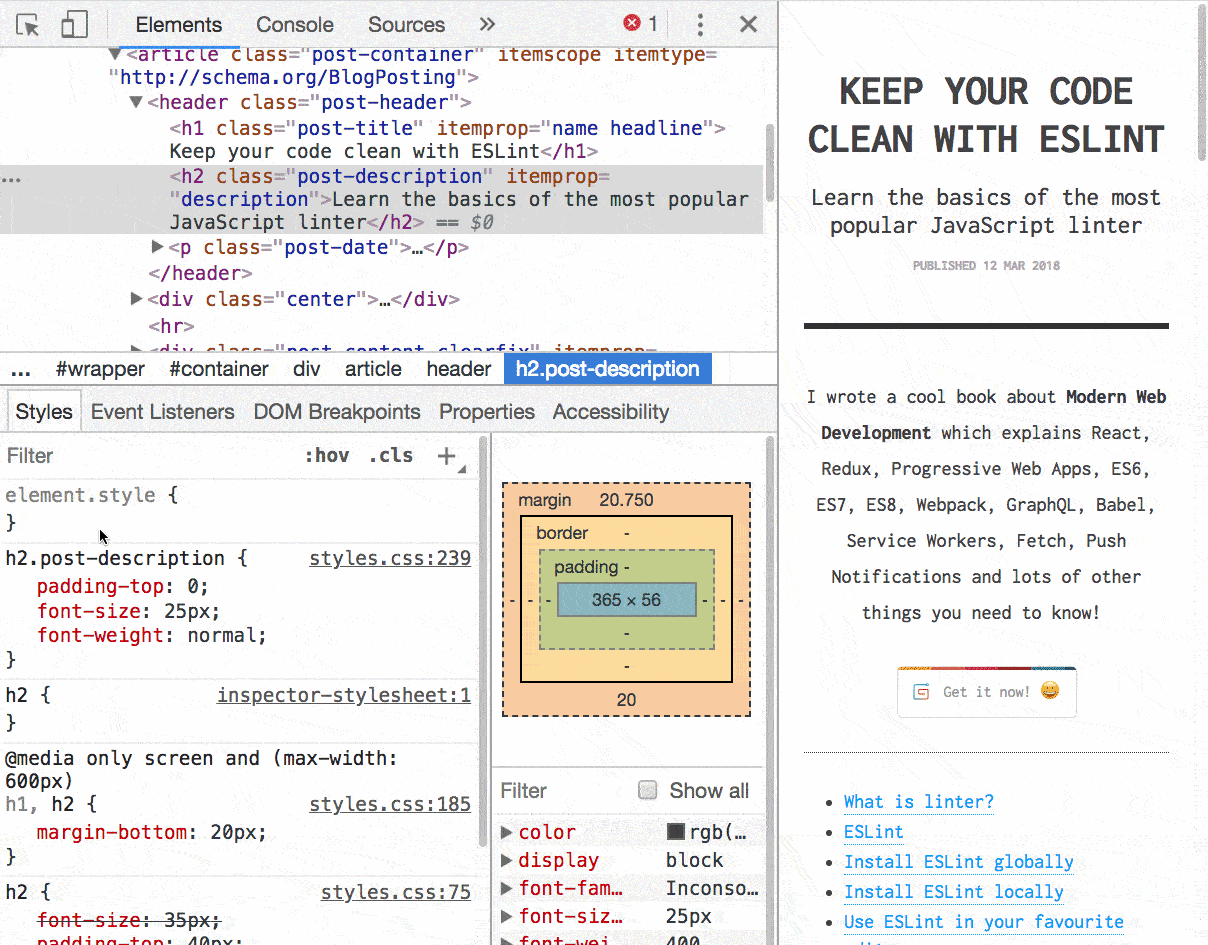The image size is (1208, 945).
Task: Expand the color property in Computed pane
Action: (x=506, y=832)
